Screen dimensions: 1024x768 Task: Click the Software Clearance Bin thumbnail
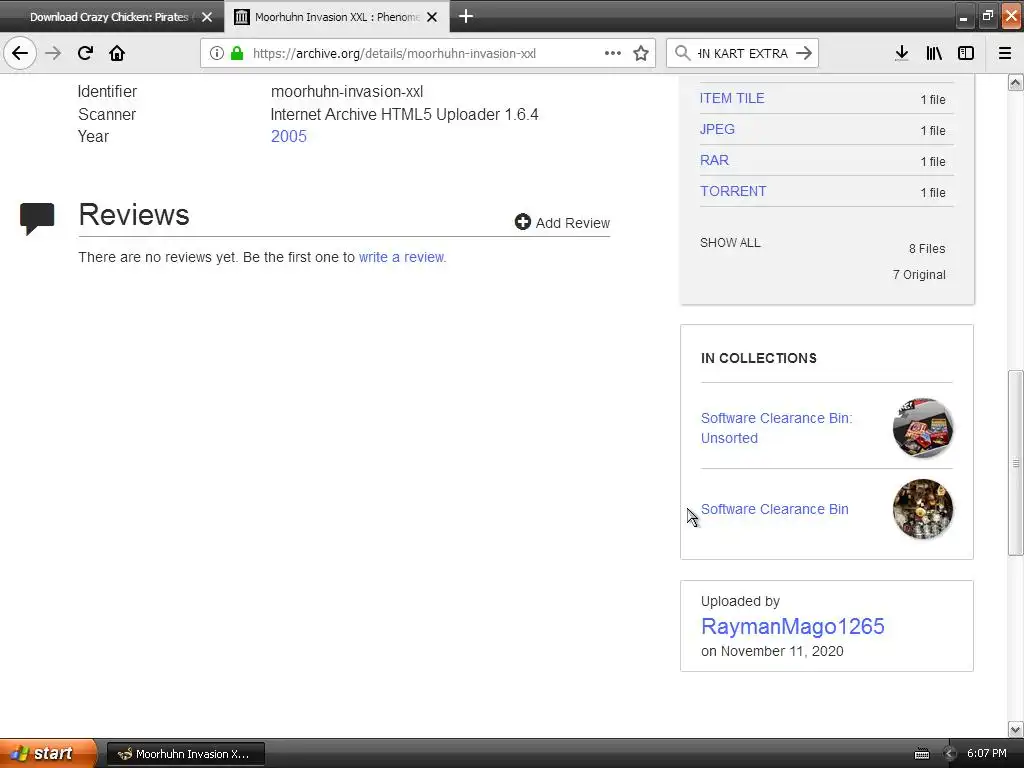[923, 509]
